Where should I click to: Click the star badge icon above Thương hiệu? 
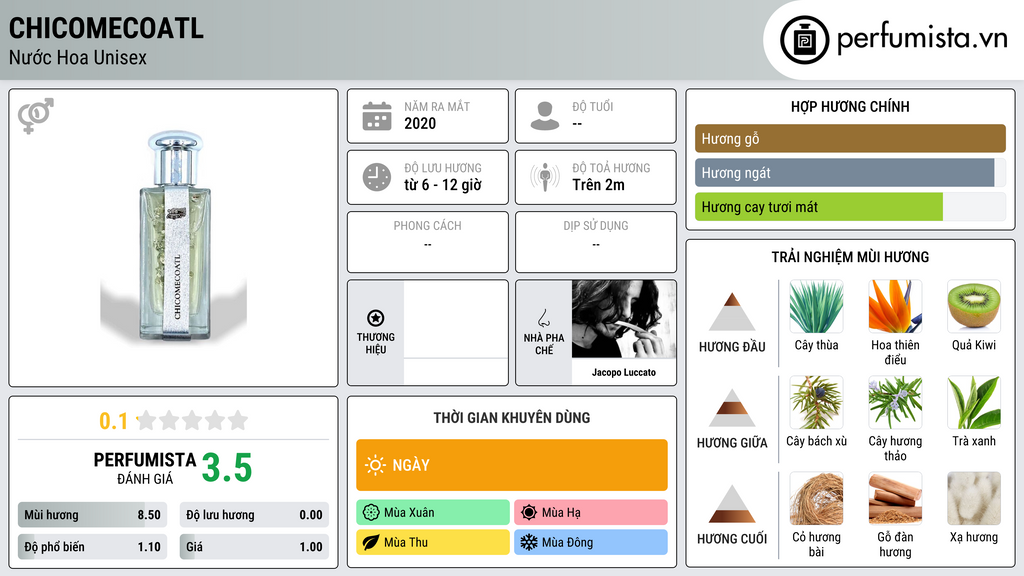point(376,318)
